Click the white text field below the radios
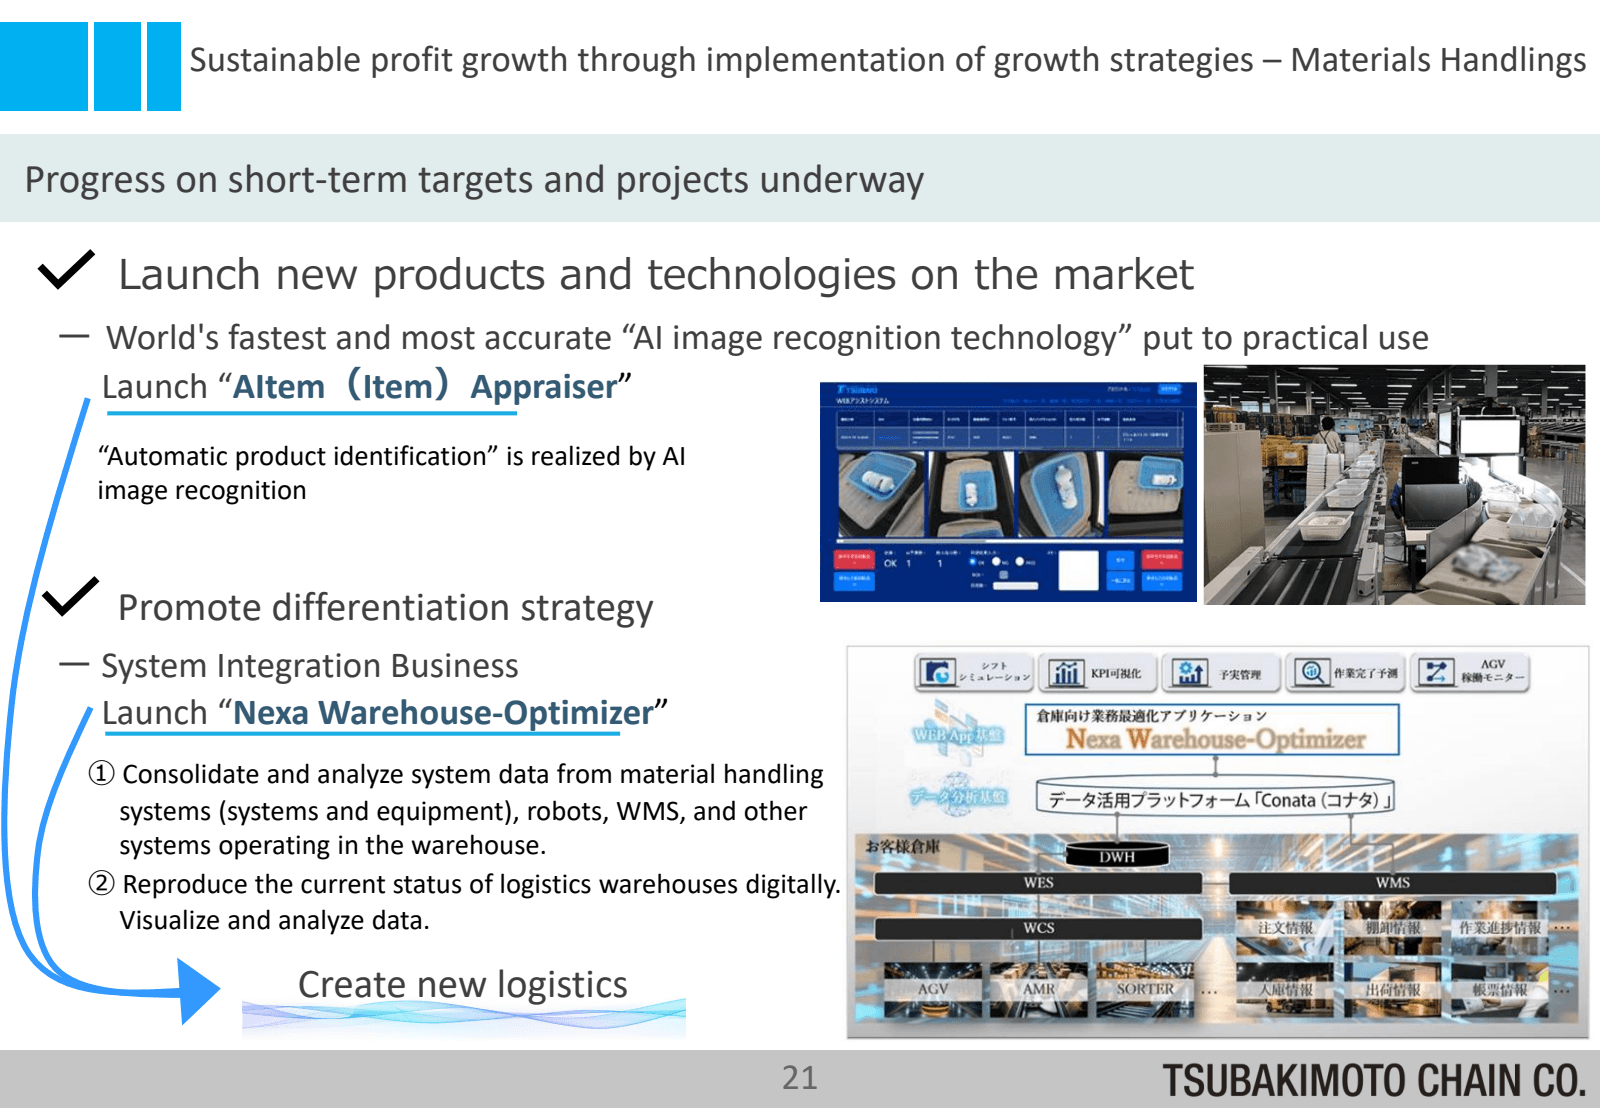The height and width of the screenshot is (1108, 1600). tap(1015, 586)
